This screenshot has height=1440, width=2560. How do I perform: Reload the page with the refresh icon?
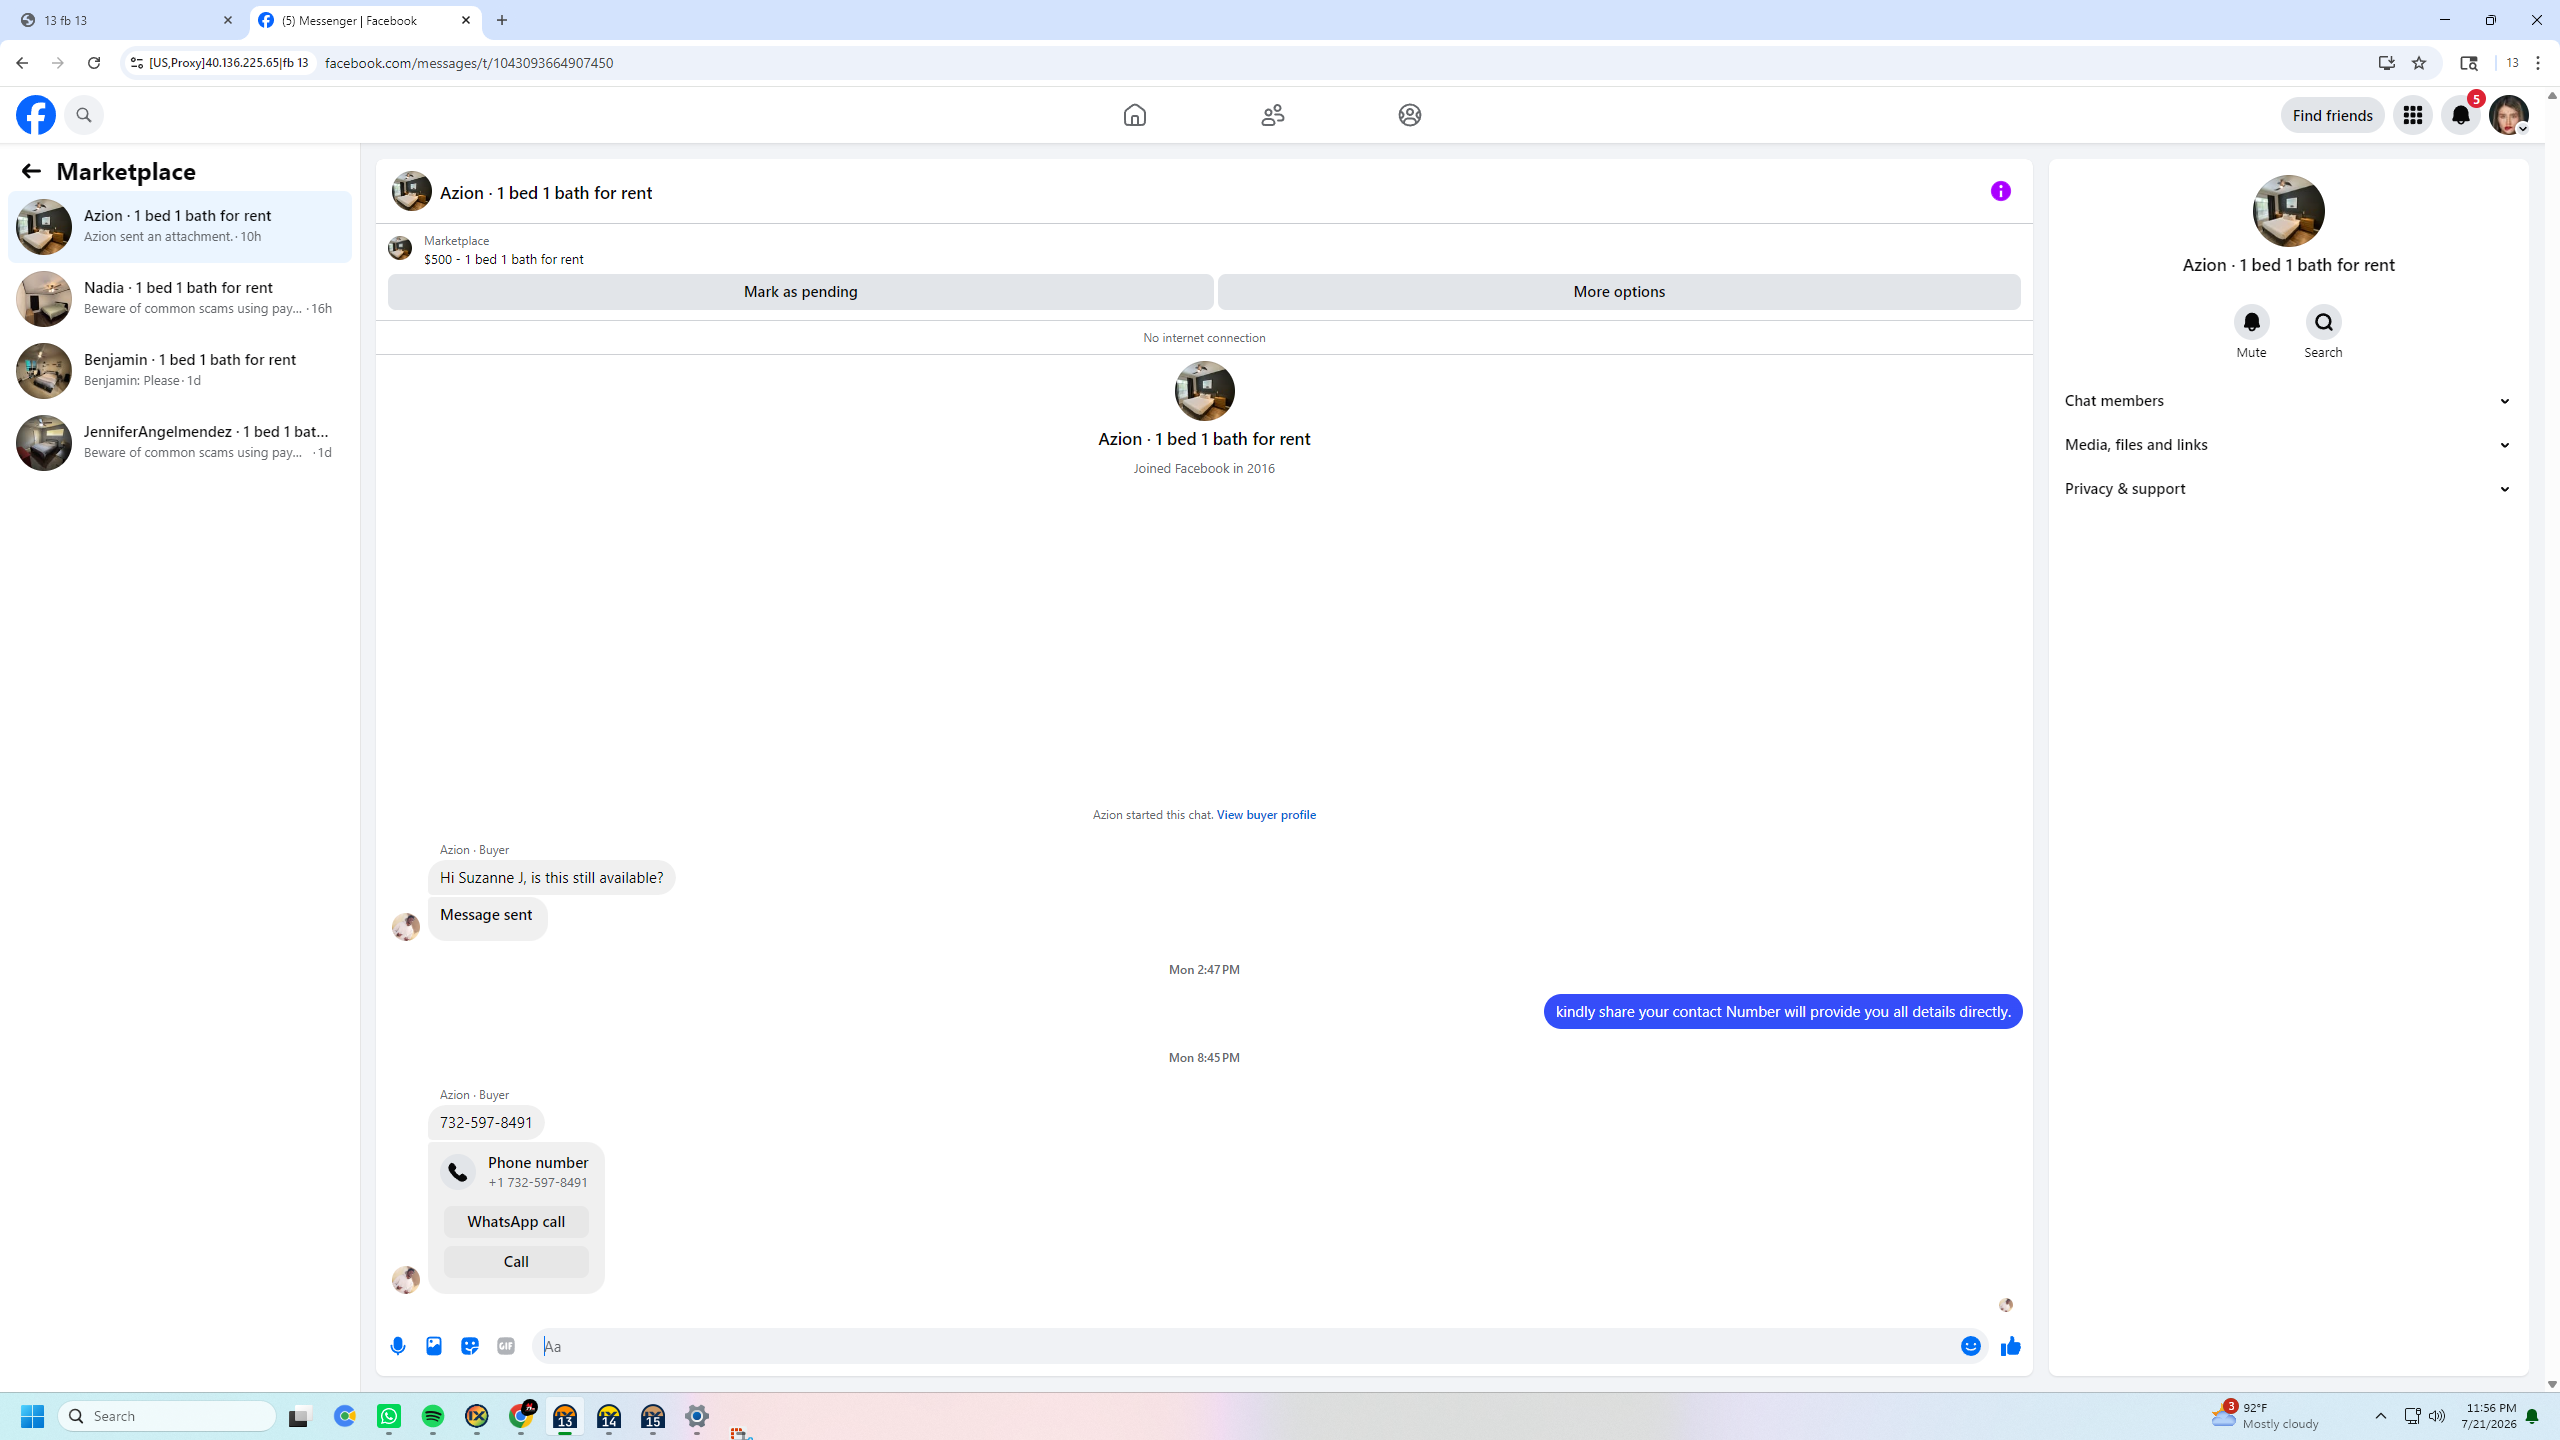point(94,63)
